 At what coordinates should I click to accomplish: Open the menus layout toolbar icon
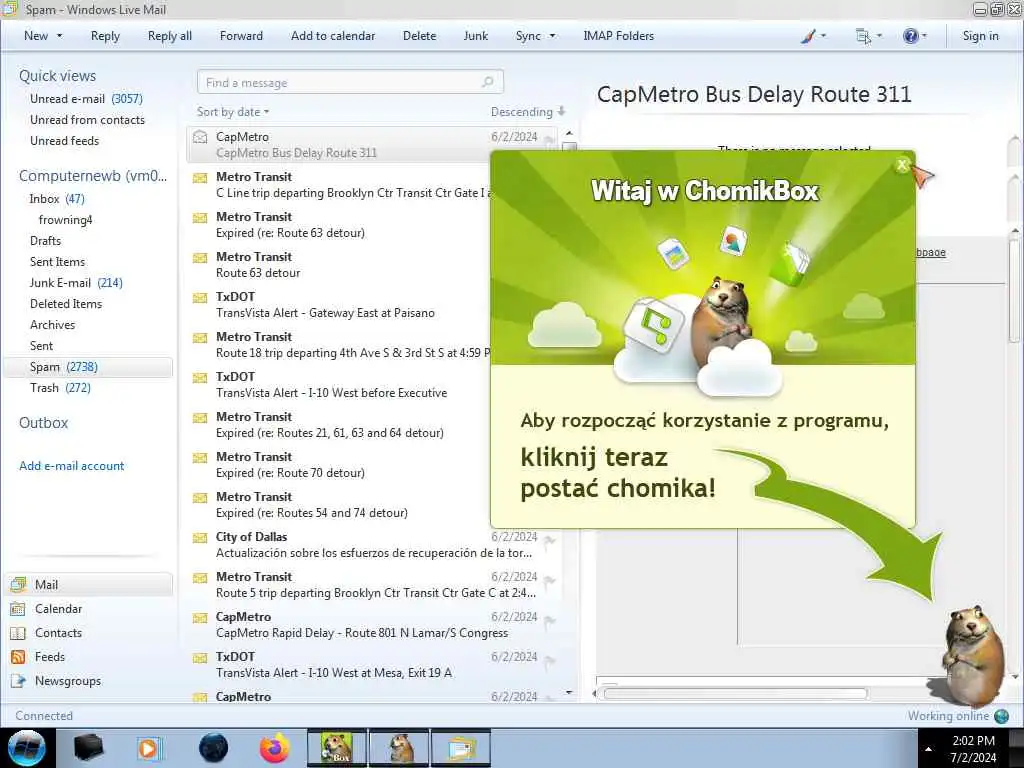[x=863, y=36]
